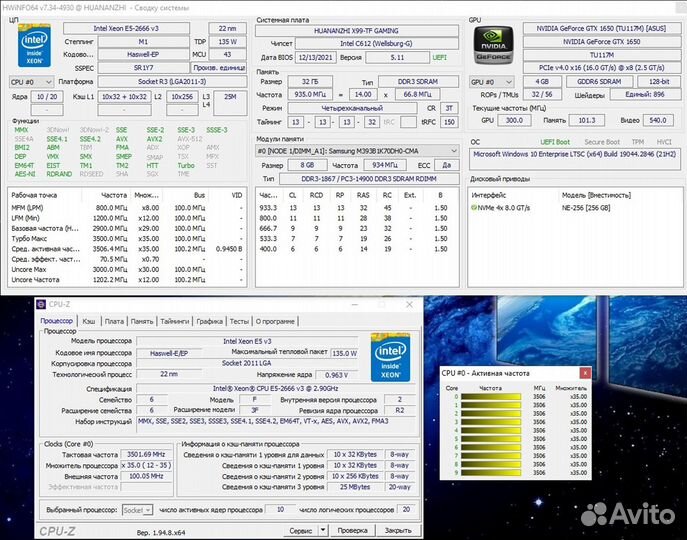Click the Турбо Макс operating point row
This screenshot has width=687, height=540.
tap(127, 238)
